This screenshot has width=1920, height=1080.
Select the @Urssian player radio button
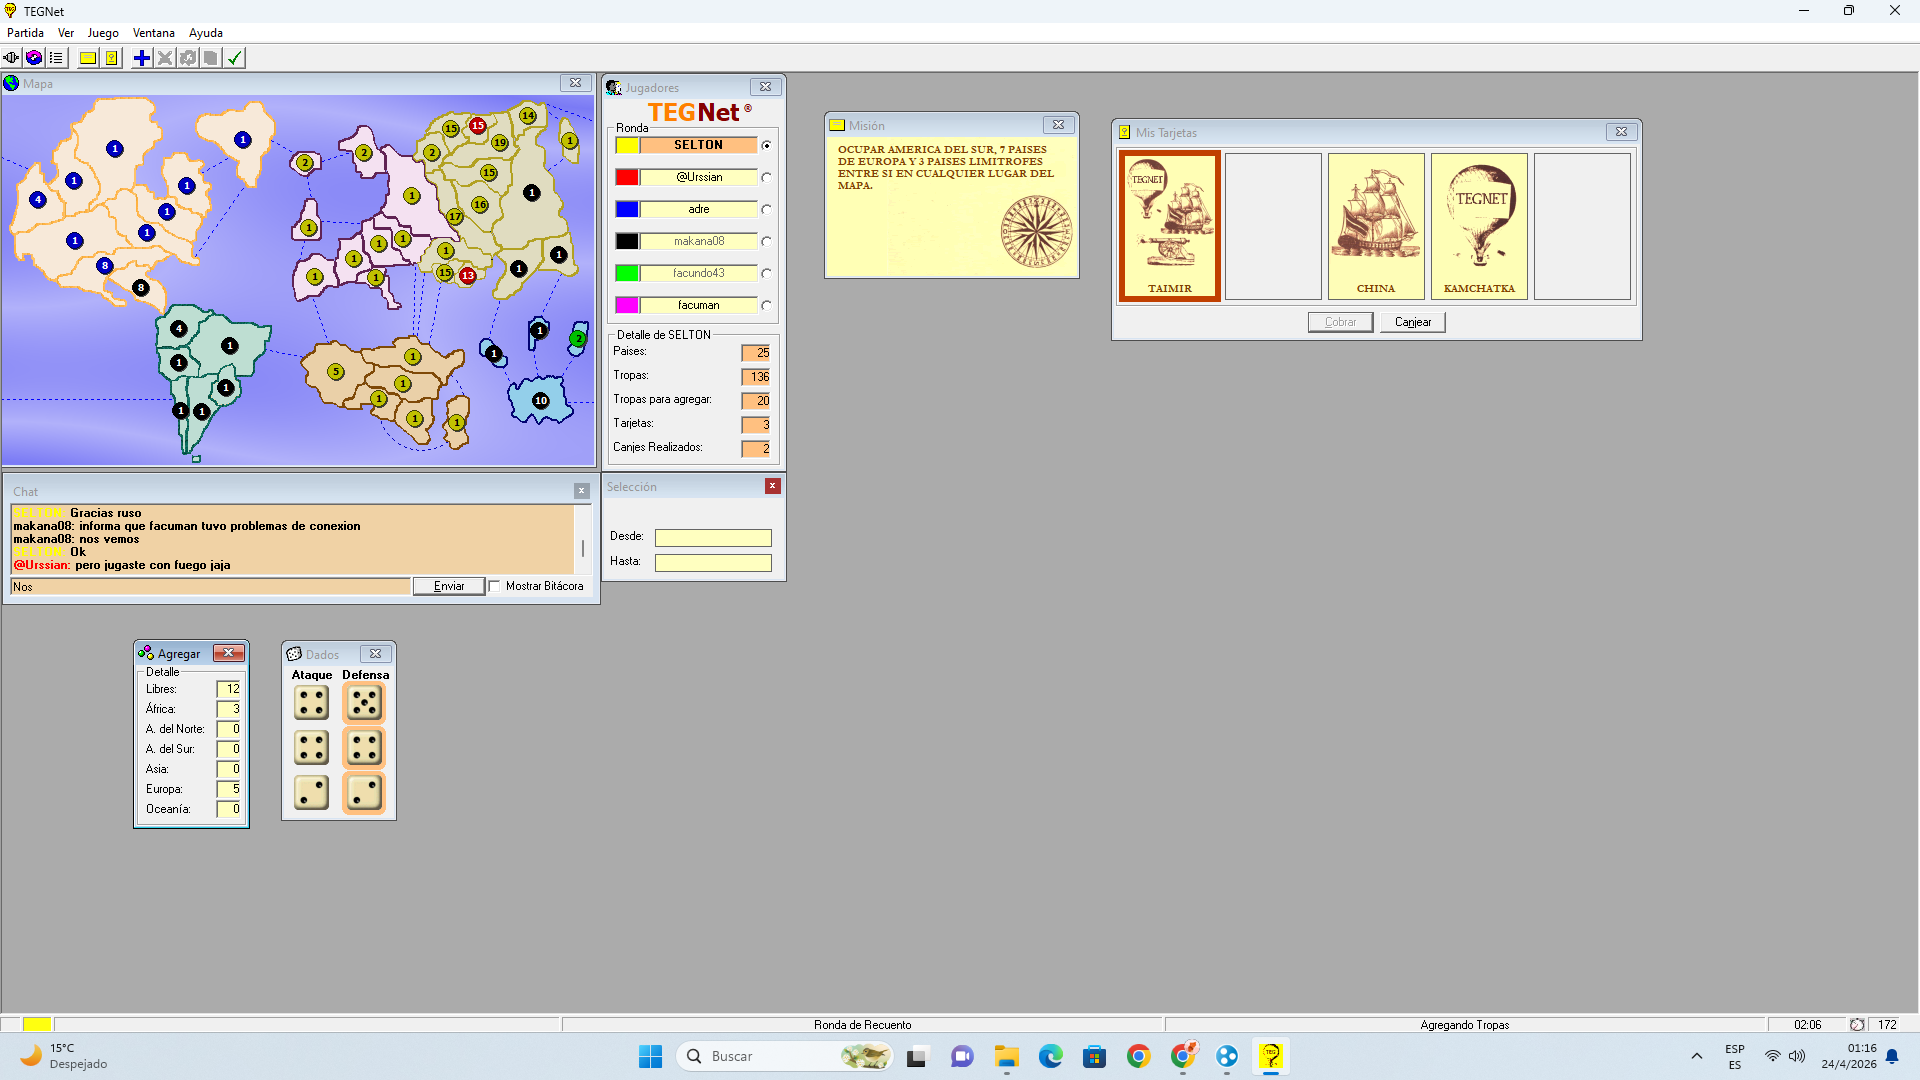point(766,177)
